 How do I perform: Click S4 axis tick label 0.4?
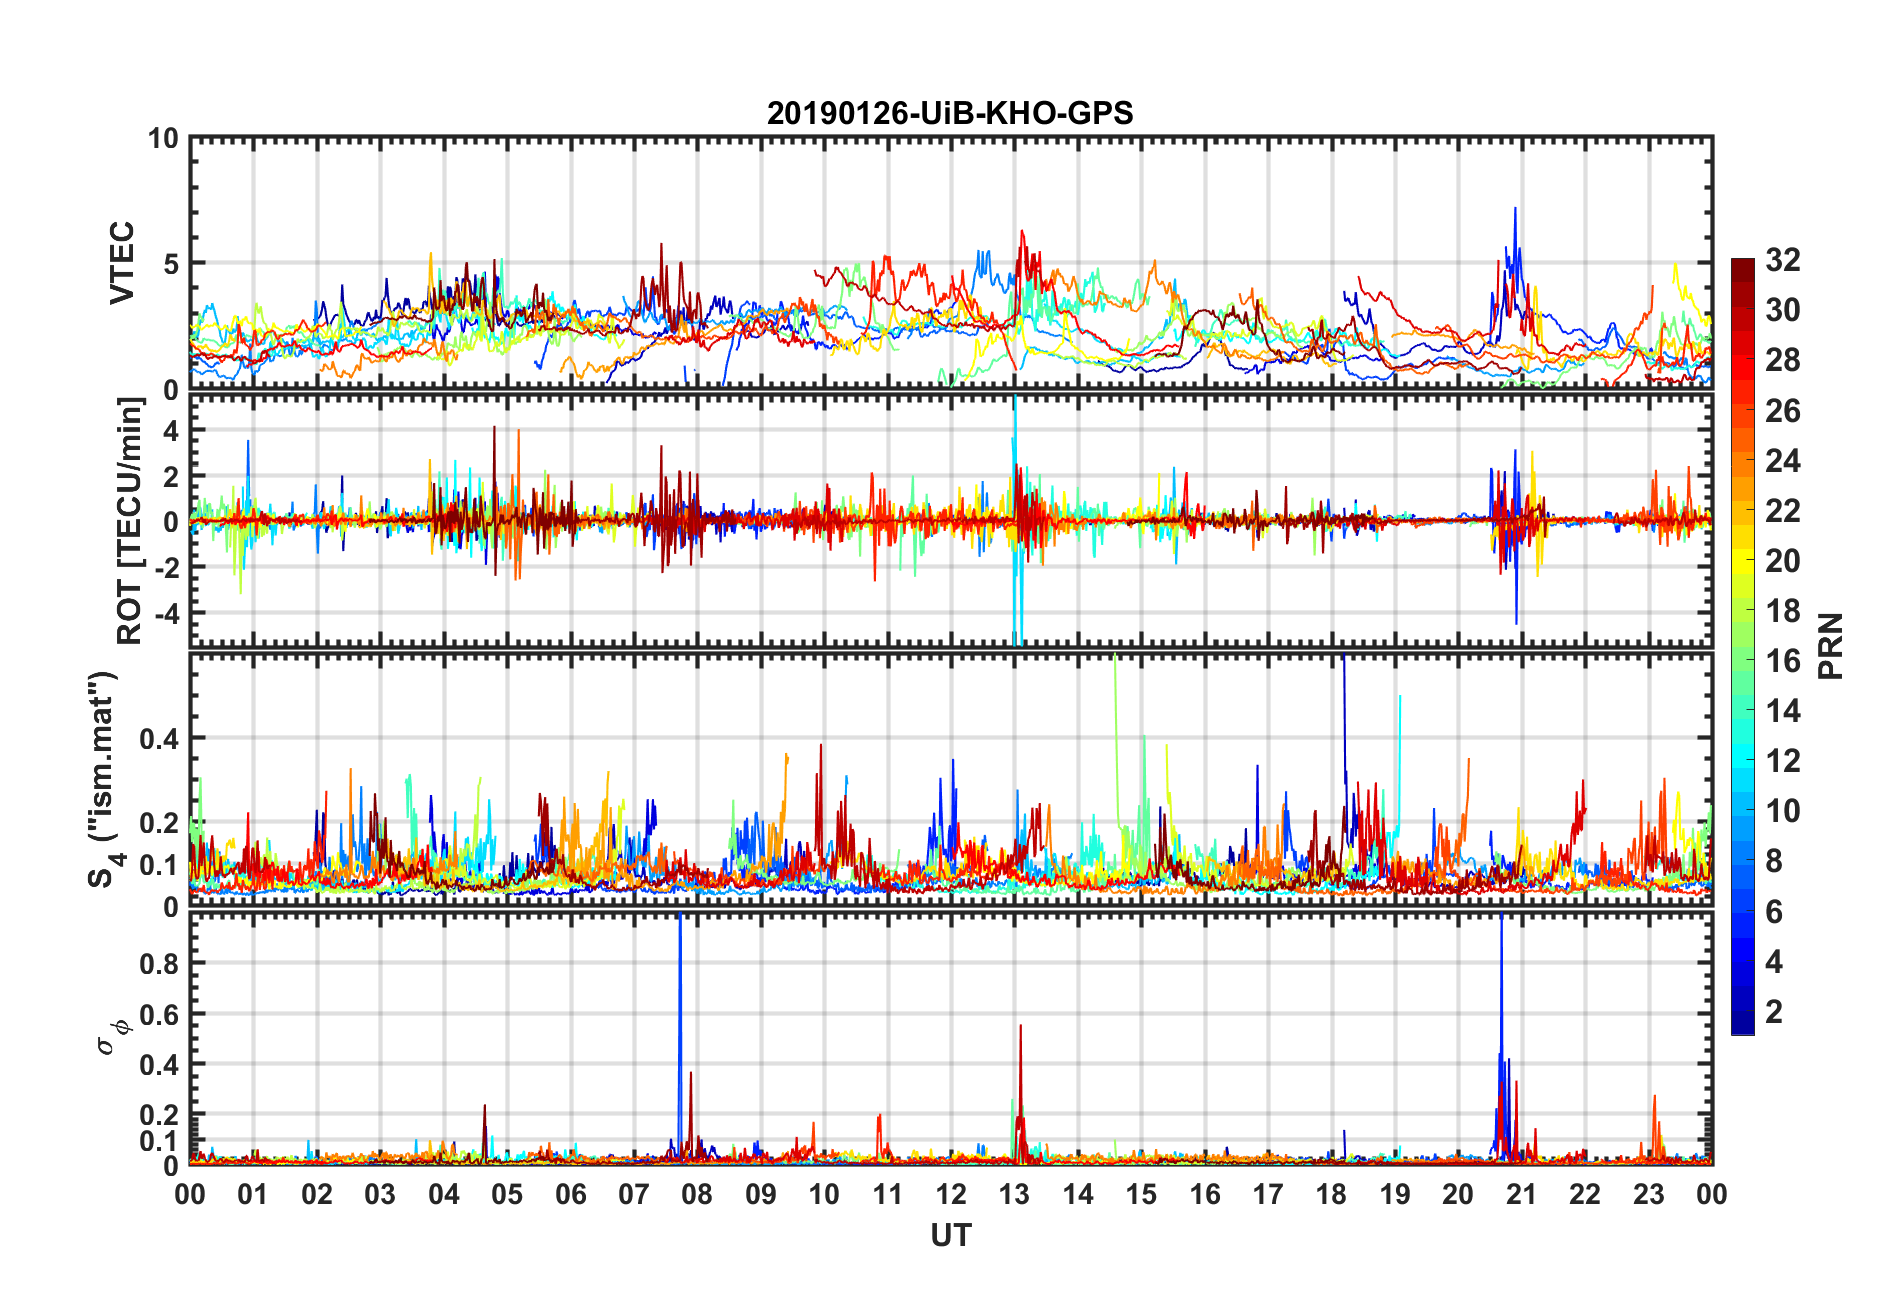point(159,739)
